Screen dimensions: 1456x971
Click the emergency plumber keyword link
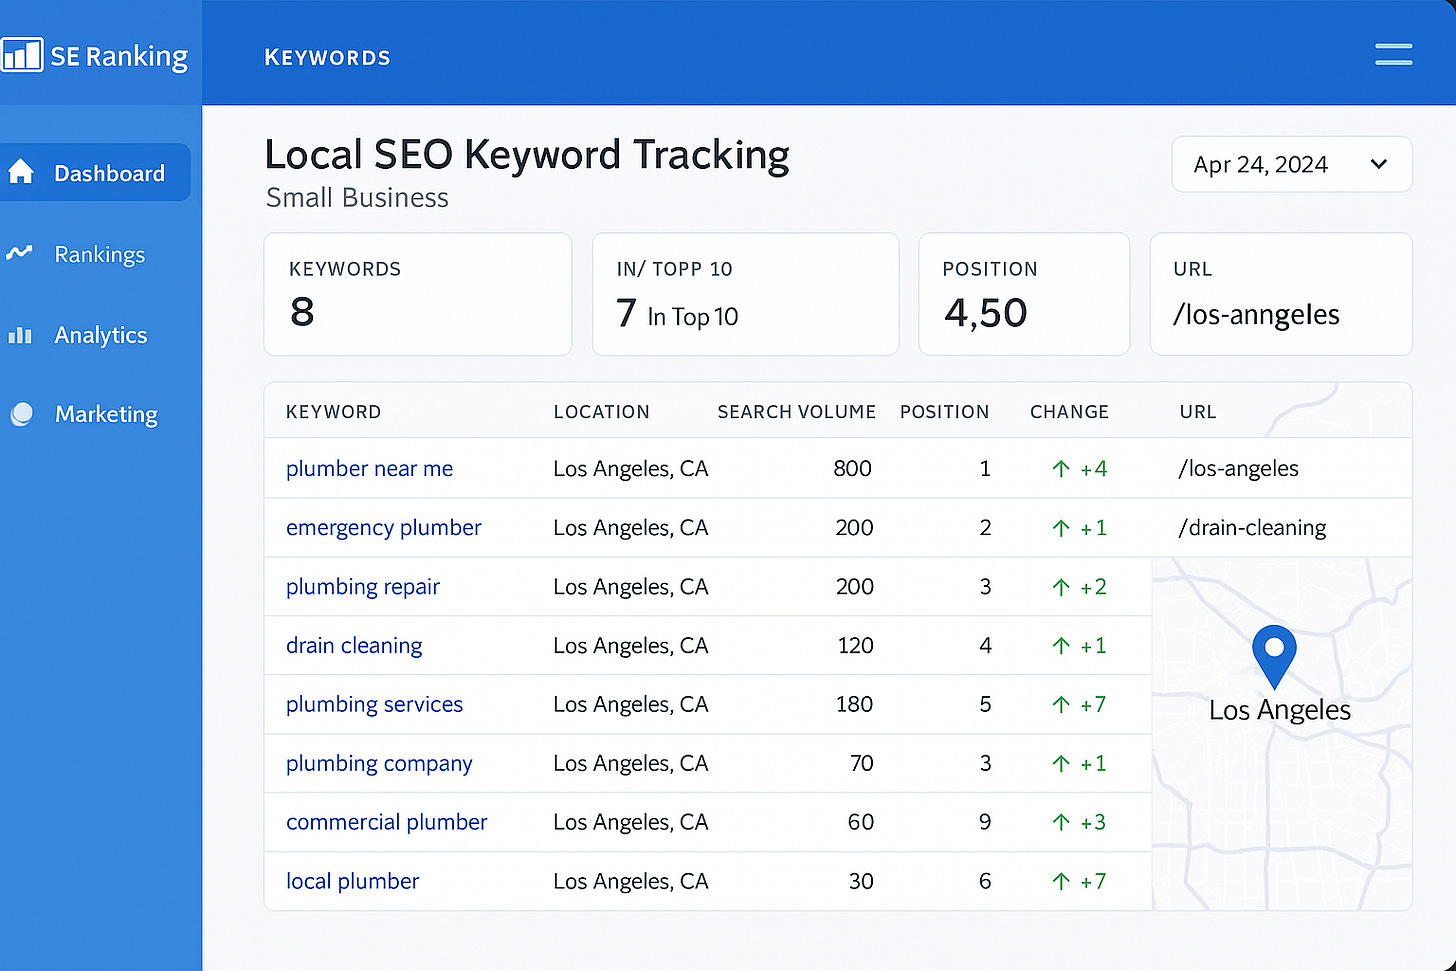(x=383, y=527)
